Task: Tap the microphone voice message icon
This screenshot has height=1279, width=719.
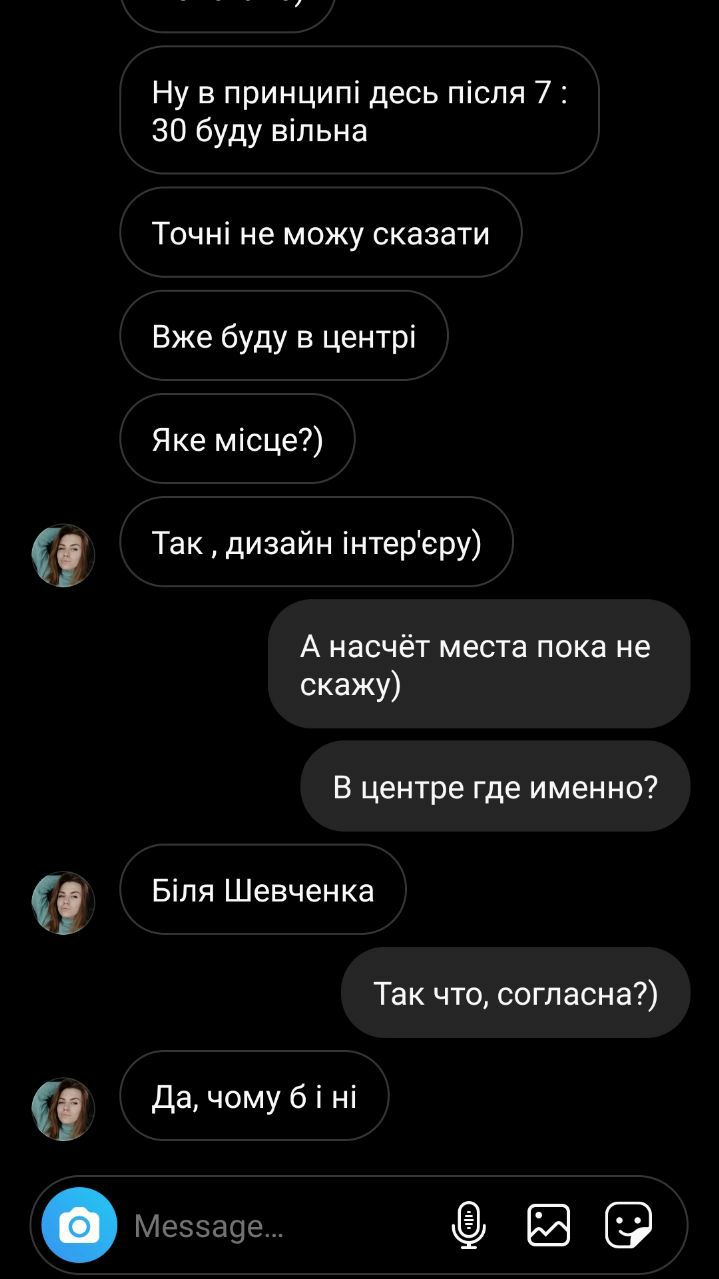Action: coord(468,1225)
